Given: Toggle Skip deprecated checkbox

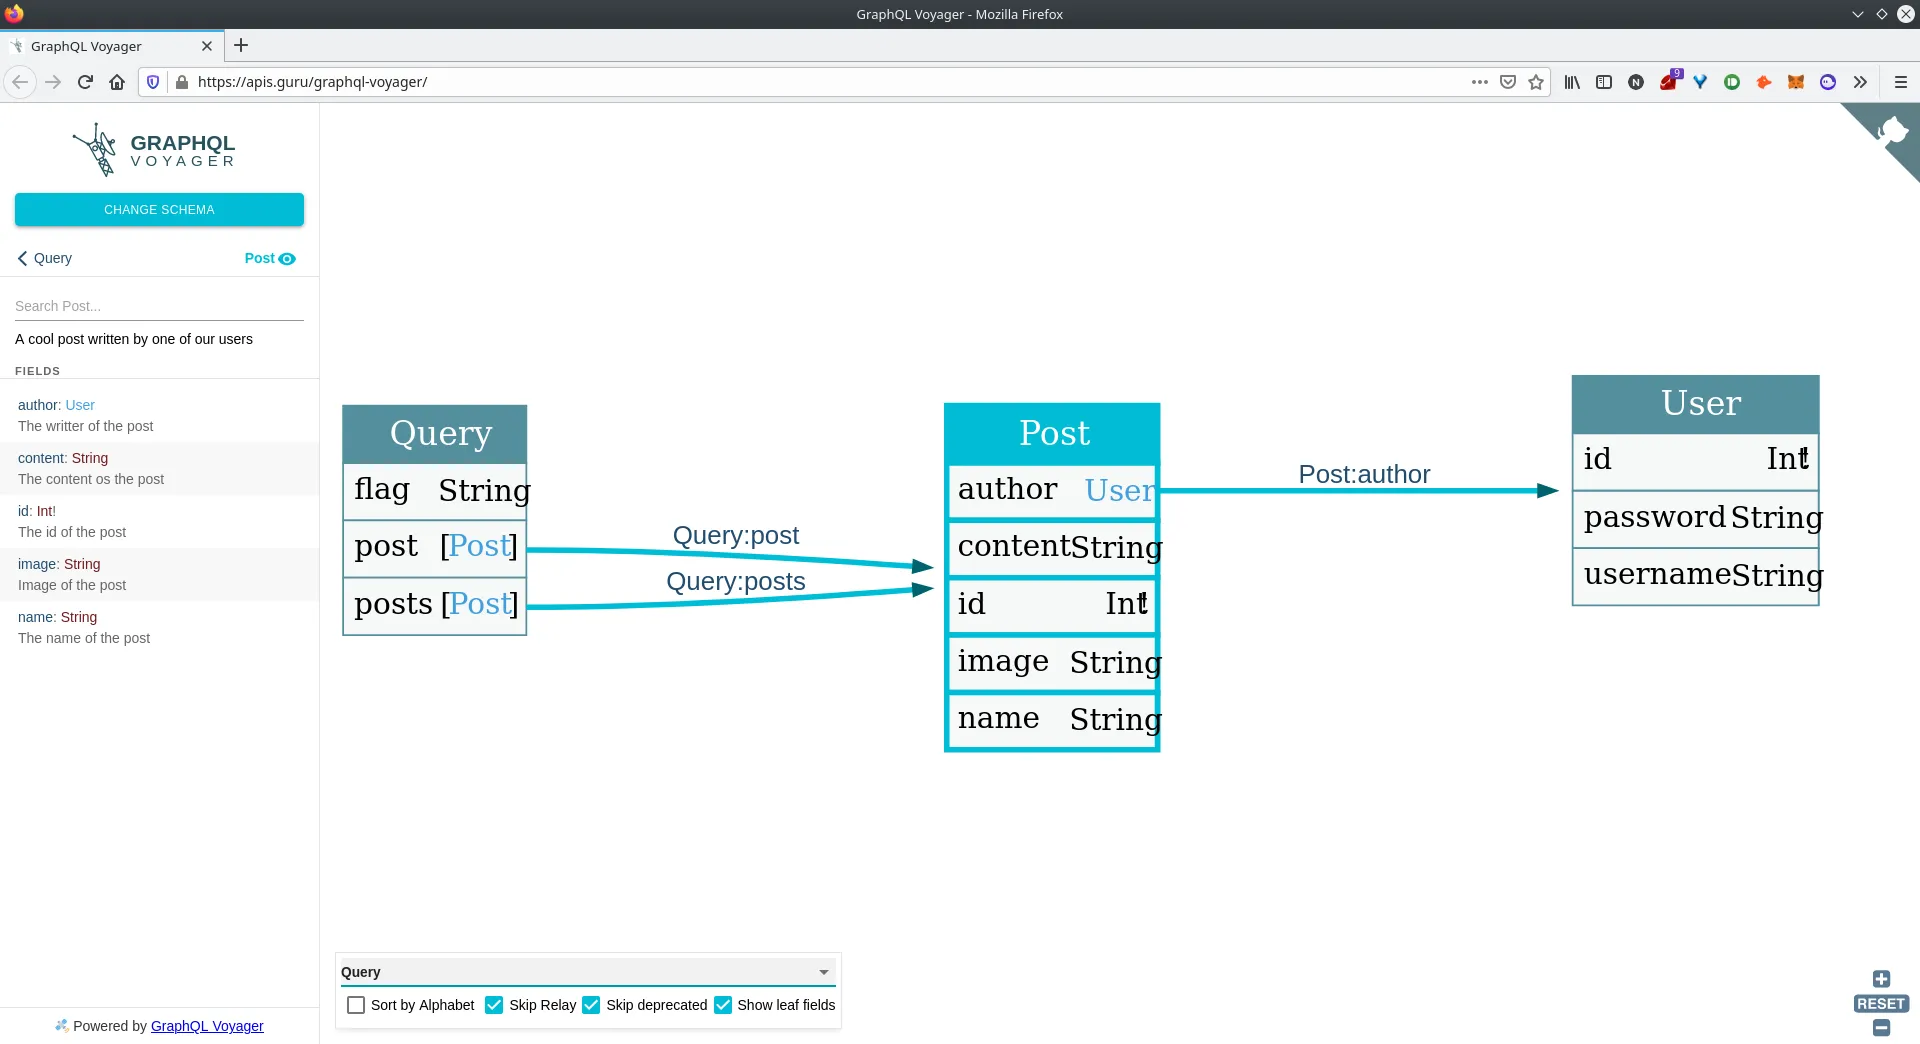Looking at the screenshot, I should (x=591, y=1005).
